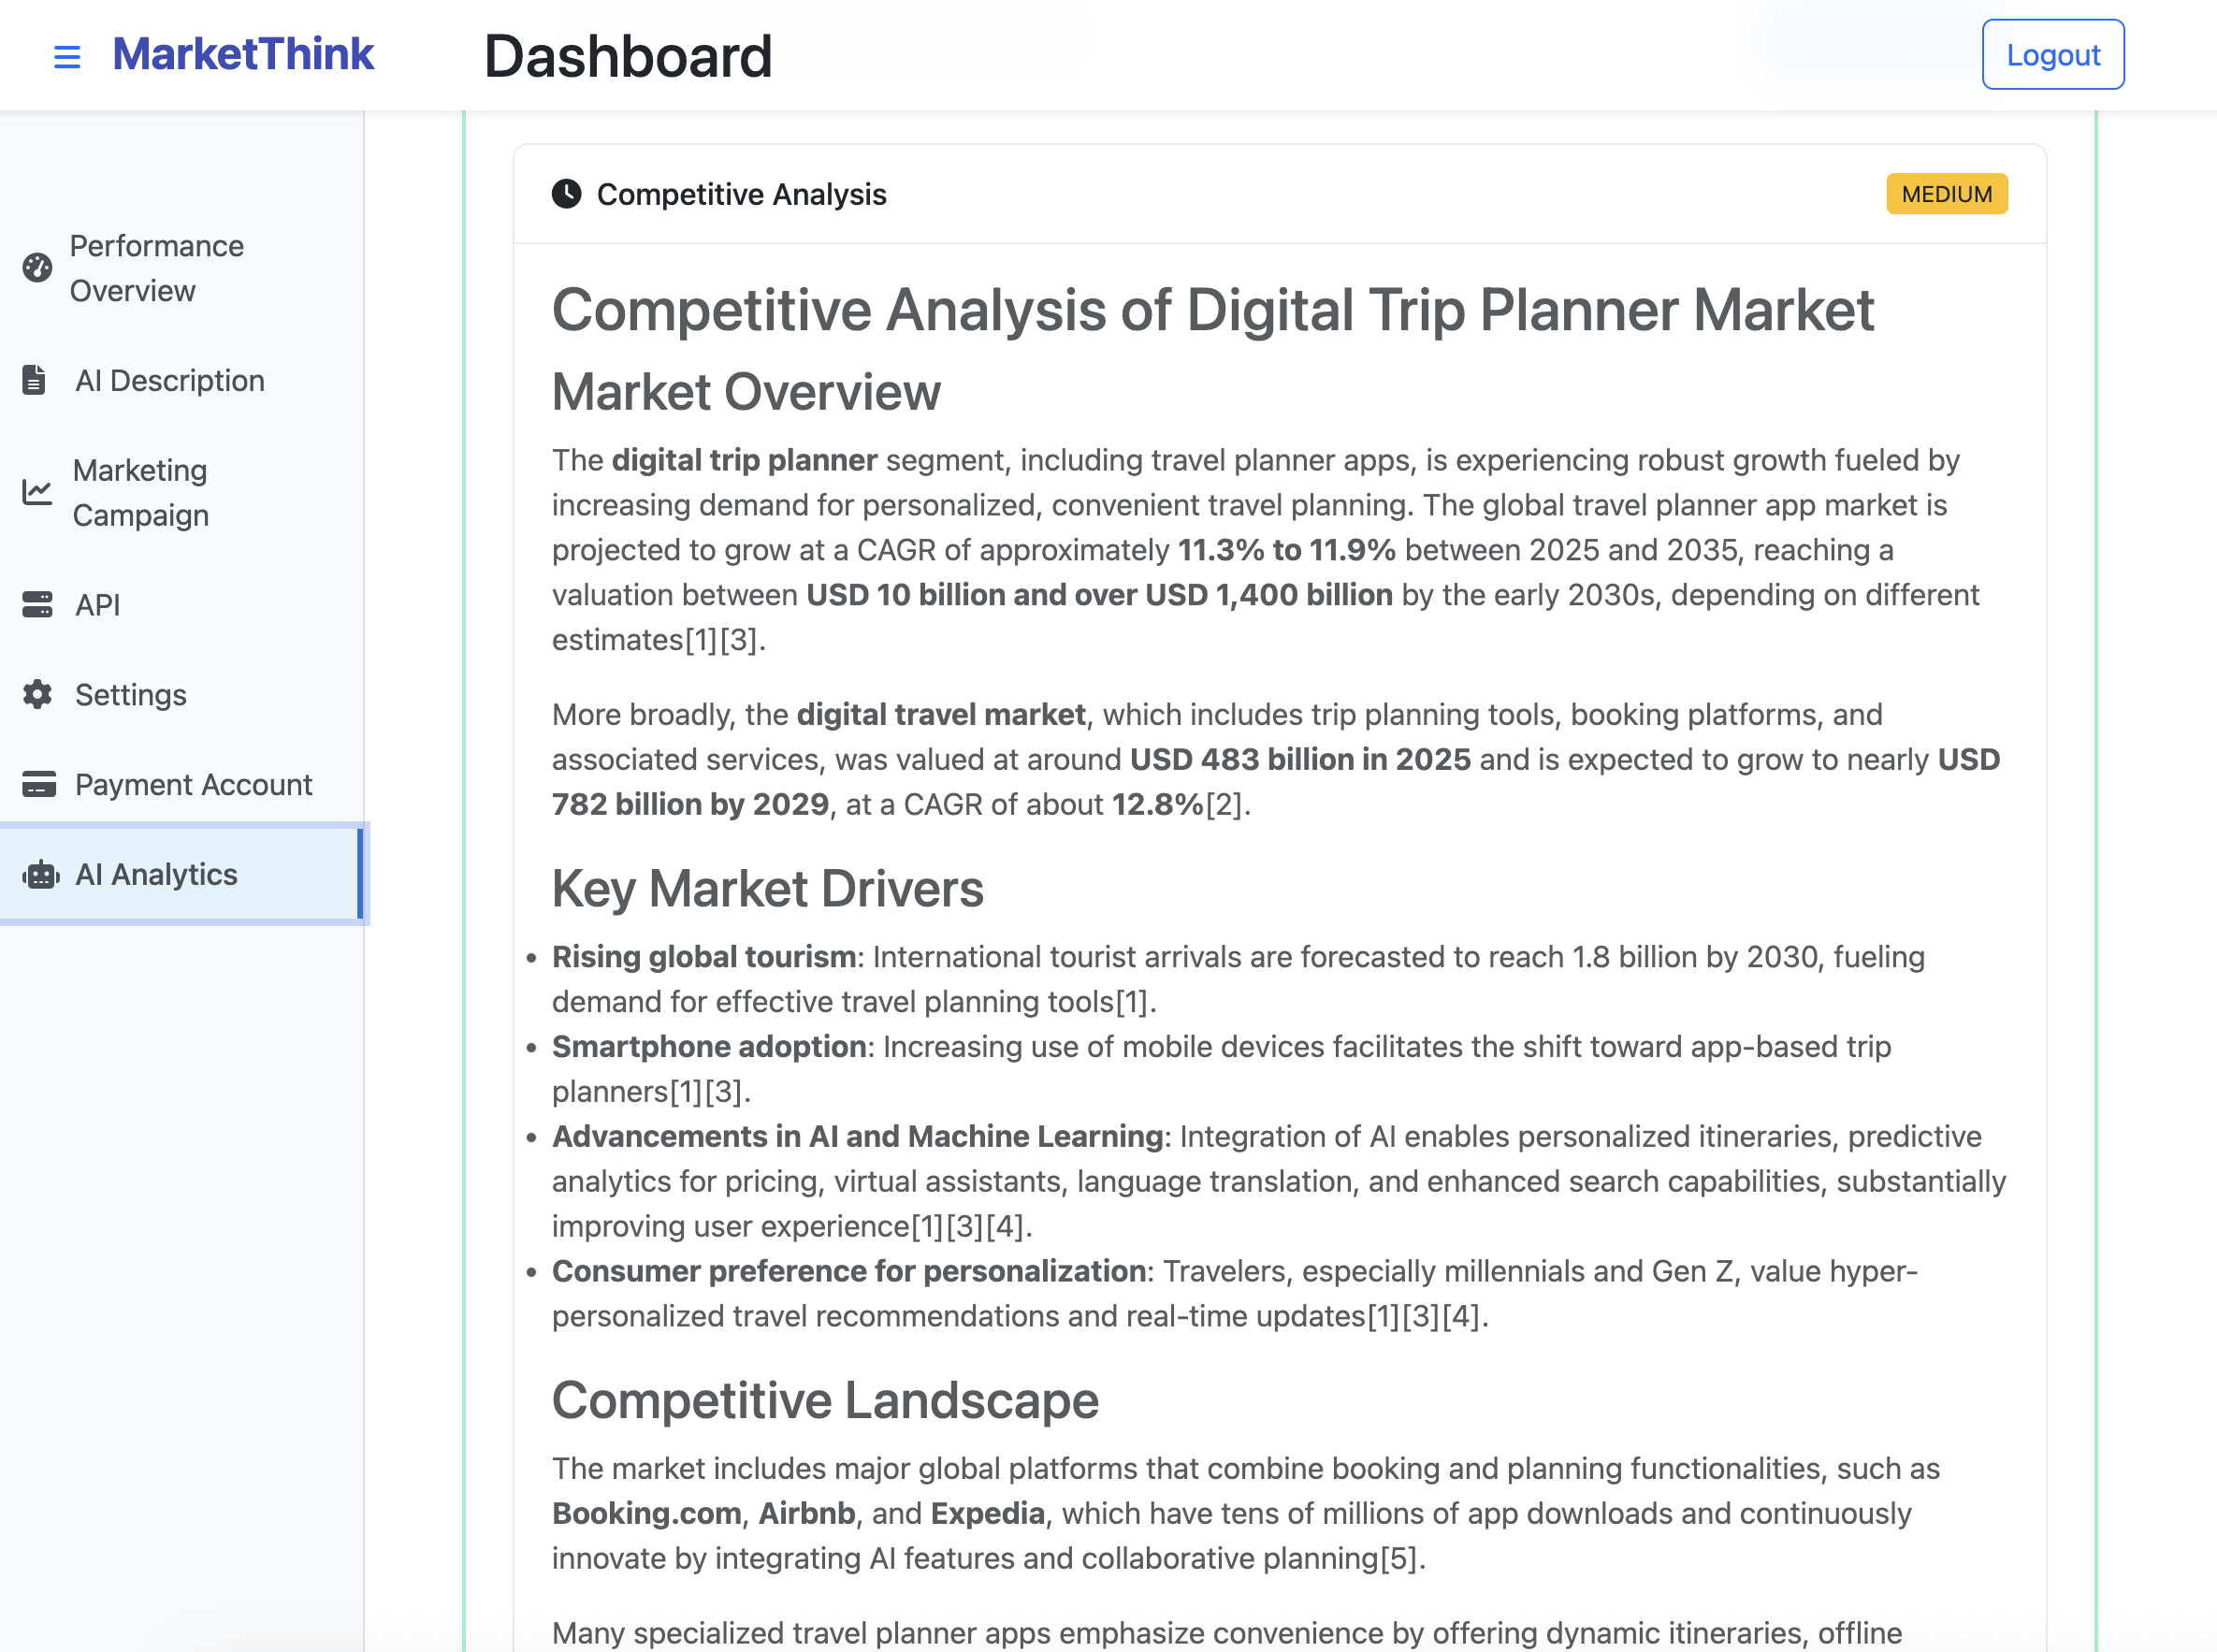Click the MarketThink logo link
This screenshot has width=2217, height=1652.
tap(243, 54)
